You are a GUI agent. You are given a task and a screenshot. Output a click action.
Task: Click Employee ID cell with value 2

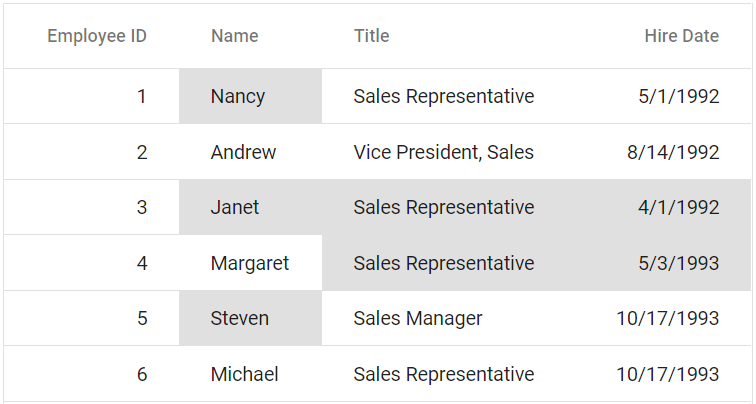click(142, 152)
